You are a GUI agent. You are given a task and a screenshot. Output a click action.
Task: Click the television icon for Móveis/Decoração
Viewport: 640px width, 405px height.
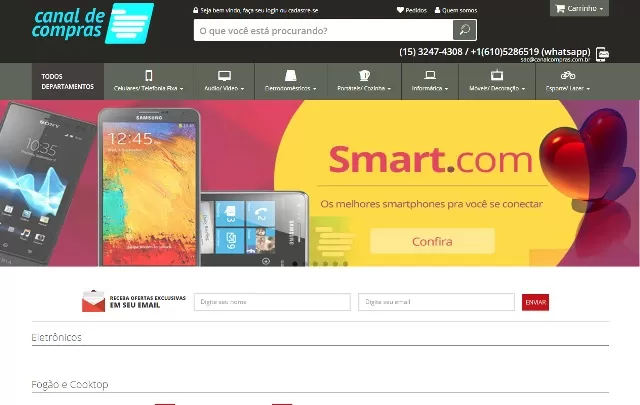[497, 75]
